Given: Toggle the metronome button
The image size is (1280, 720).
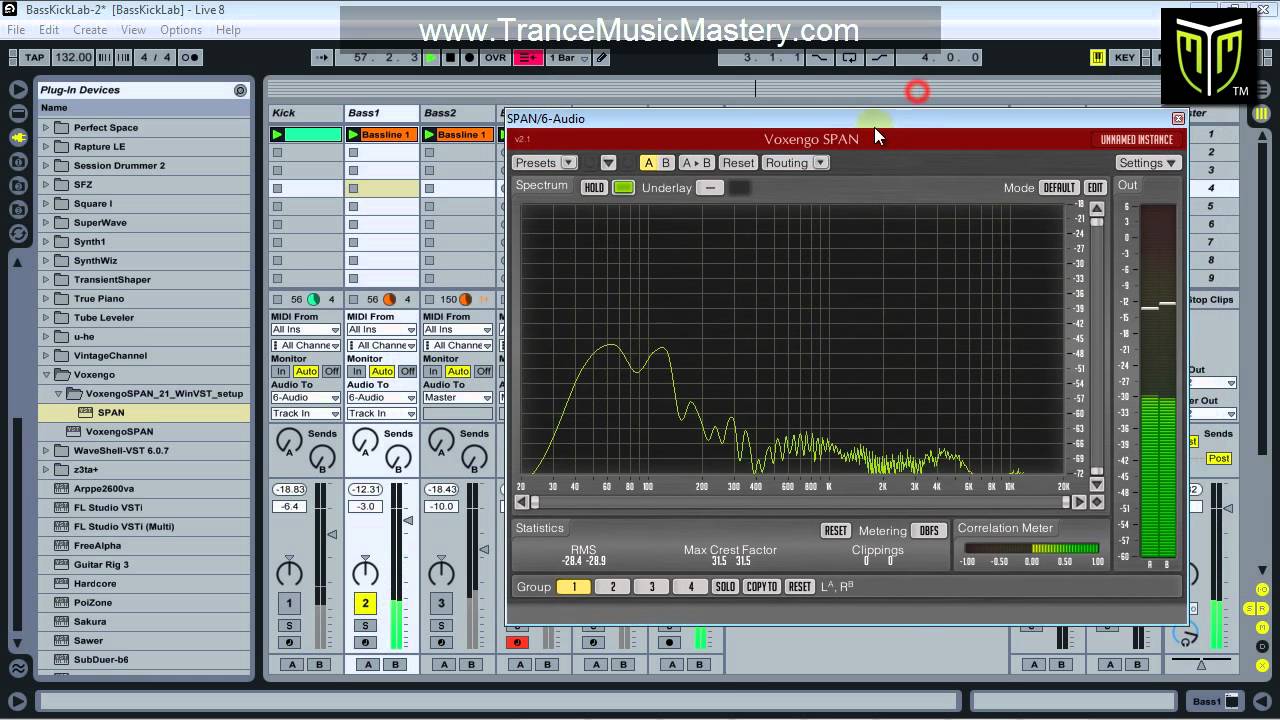Looking at the screenshot, I should pos(189,58).
